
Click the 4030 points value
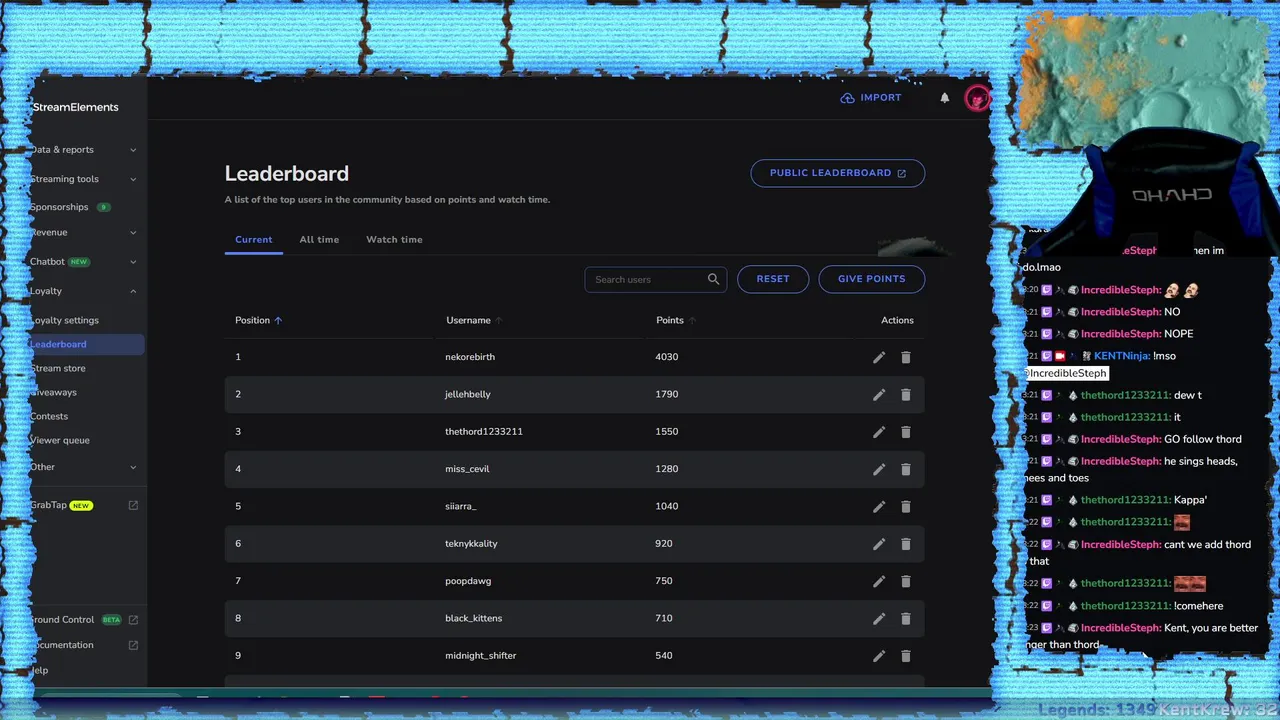pyautogui.click(x=666, y=357)
